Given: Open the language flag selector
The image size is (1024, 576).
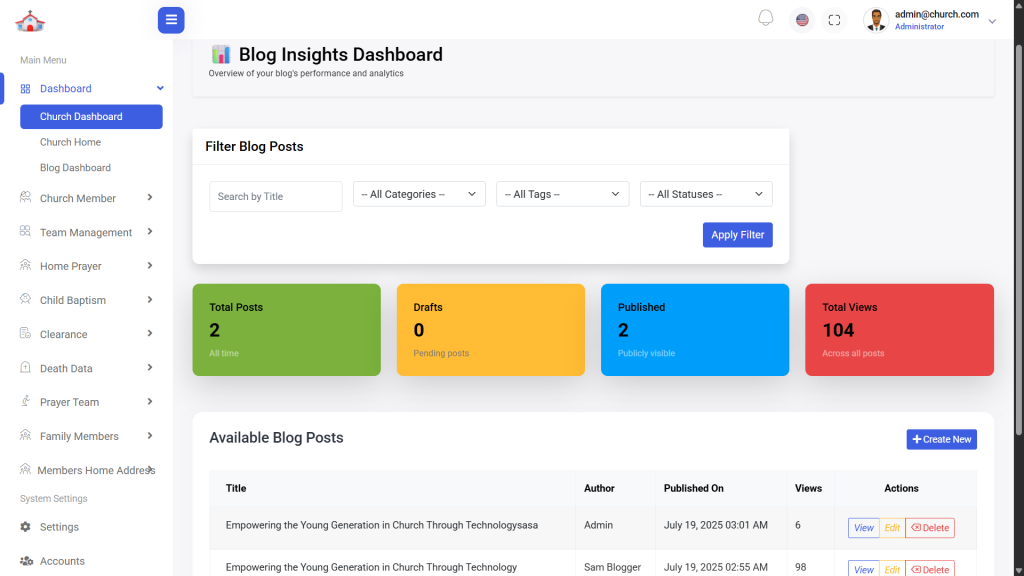Looking at the screenshot, I should point(802,20).
